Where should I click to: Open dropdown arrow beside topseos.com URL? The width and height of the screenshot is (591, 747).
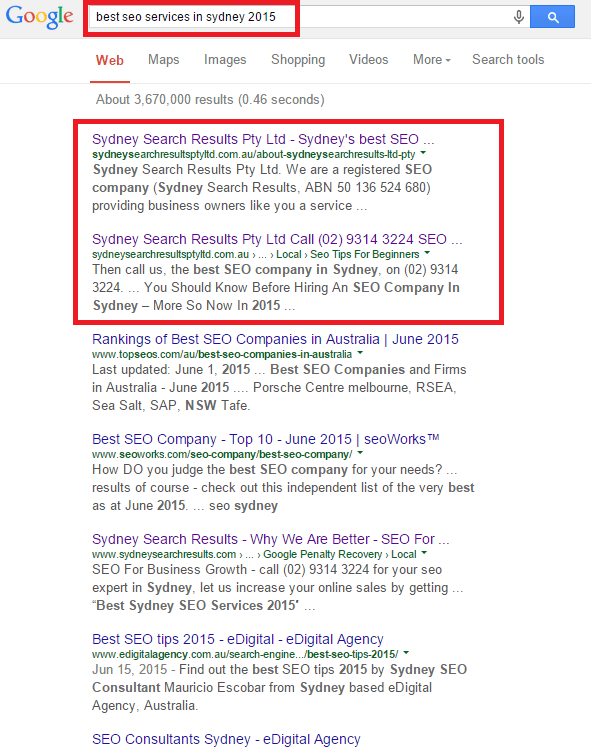click(360, 353)
